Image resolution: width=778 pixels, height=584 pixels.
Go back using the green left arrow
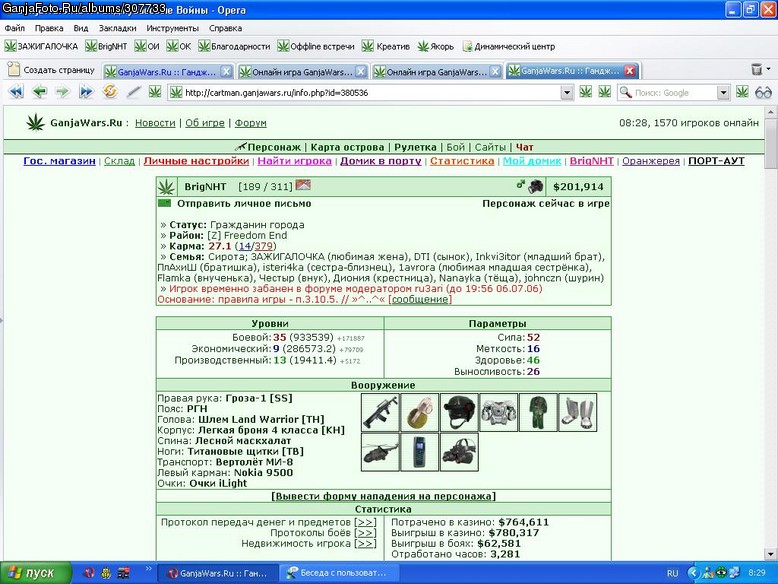[x=39, y=92]
